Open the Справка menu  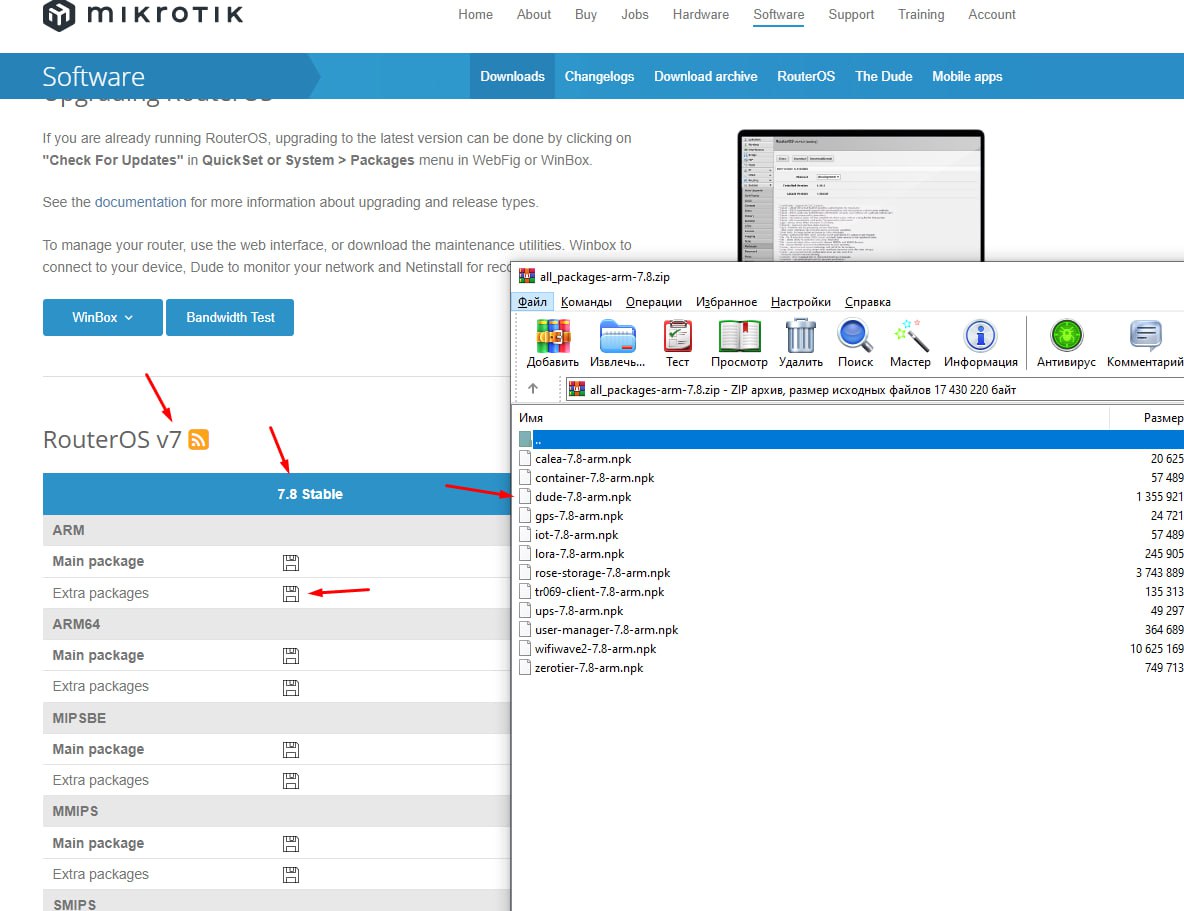point(868,301)
